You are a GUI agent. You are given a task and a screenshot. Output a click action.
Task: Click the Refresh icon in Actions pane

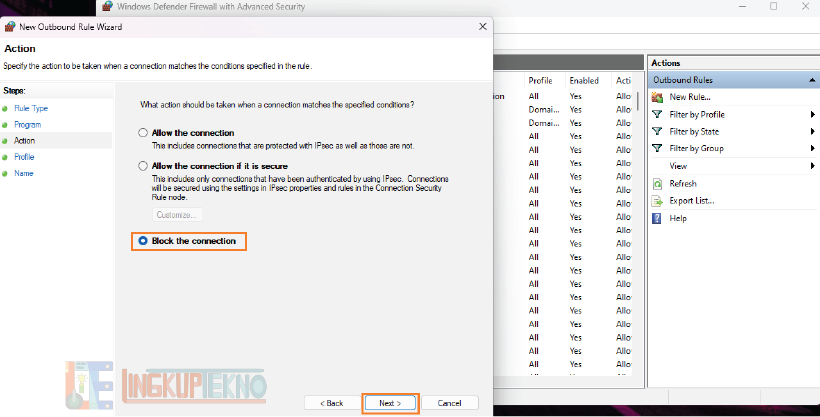(x=657, y=184)
